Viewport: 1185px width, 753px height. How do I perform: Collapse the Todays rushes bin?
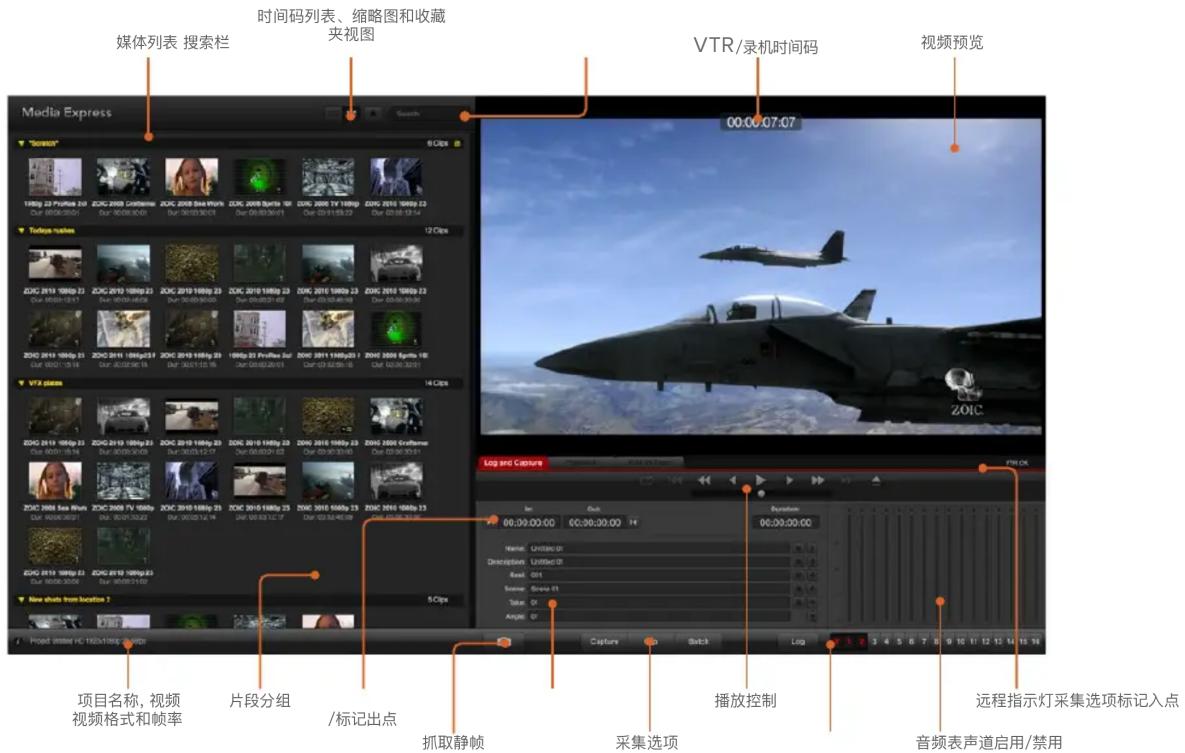(21, 231)
